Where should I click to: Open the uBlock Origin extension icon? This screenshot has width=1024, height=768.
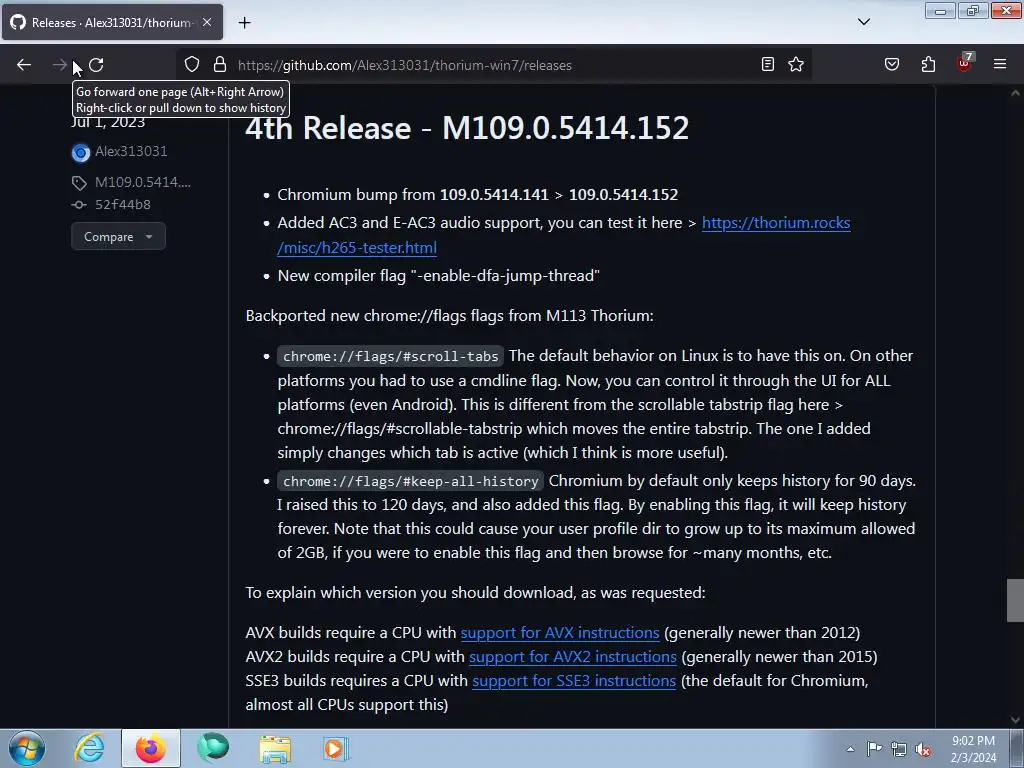[965, 63]
